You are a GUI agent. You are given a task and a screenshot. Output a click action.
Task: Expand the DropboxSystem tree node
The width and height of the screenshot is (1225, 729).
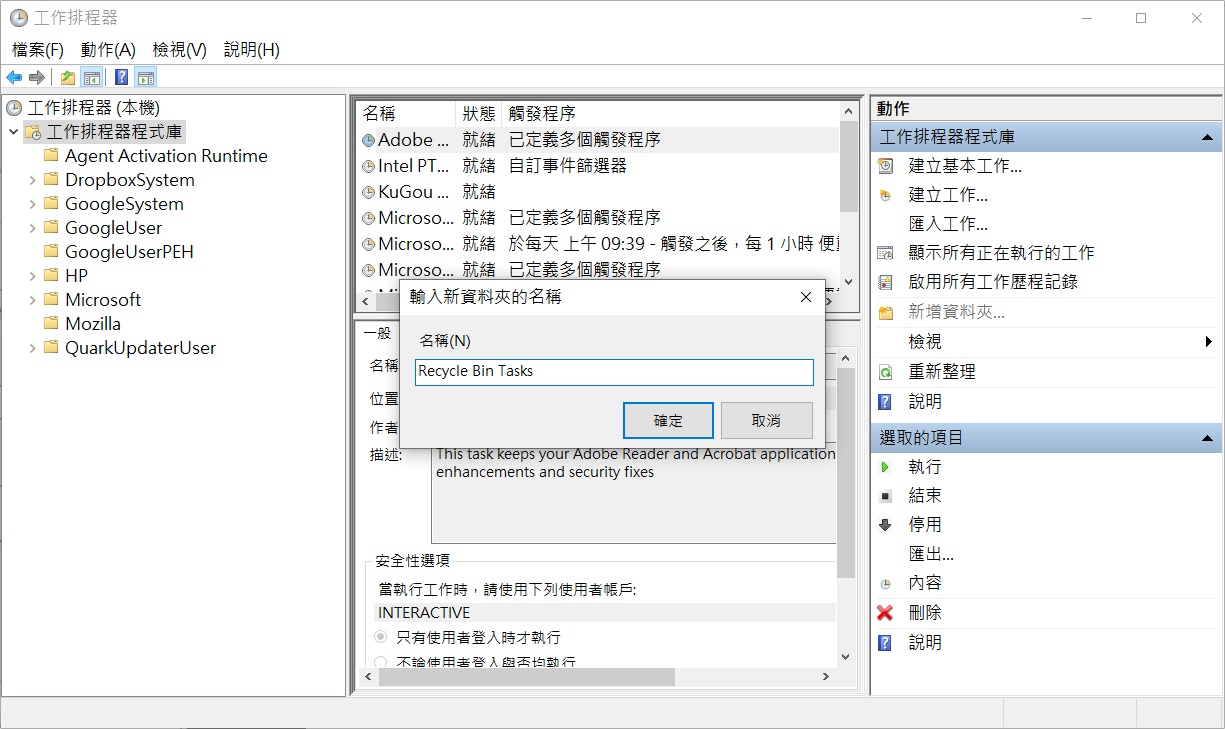point(32,180)
